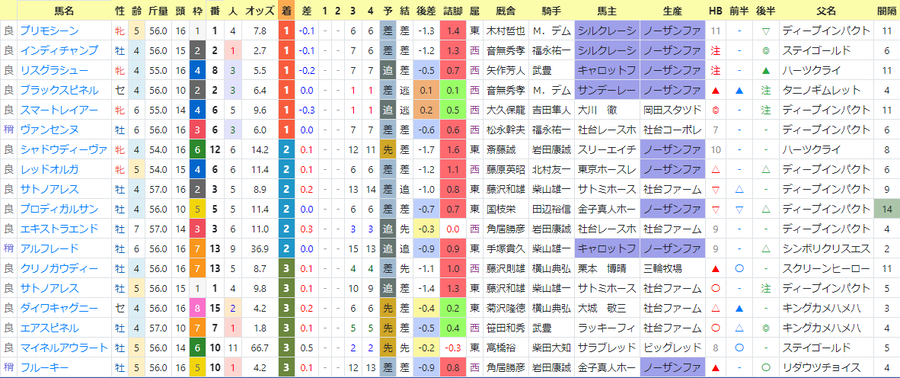Click the orange 着 column header
This screenshot has height=378, width=900.
click(286, 11)
